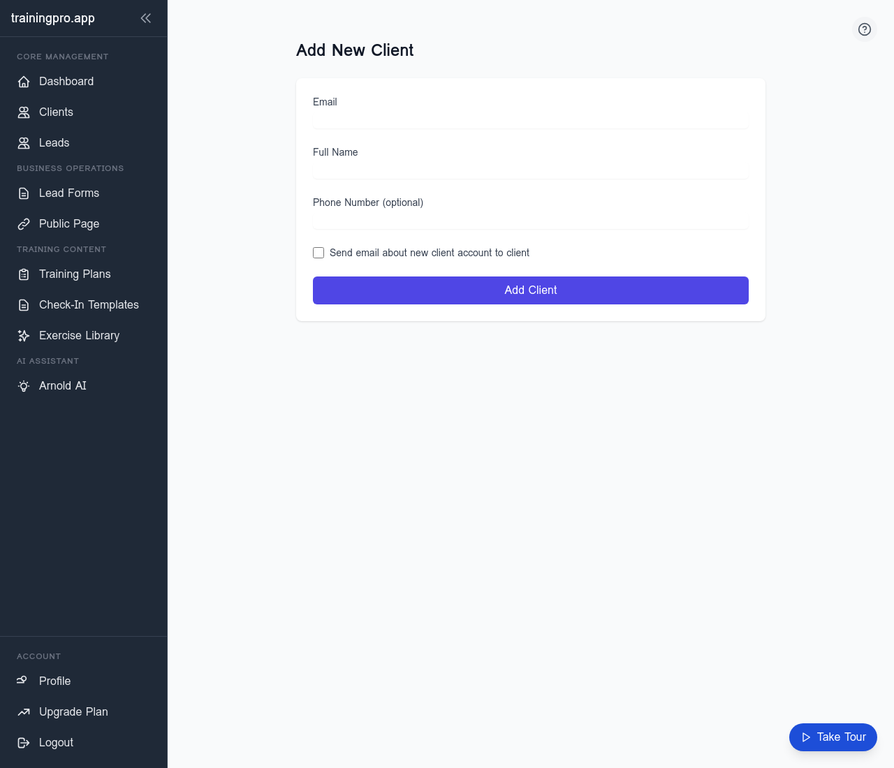The width and height of the screenshot is (894, 768).
Task: Enable send email to new client checkbox
Action: pos(319,253)
